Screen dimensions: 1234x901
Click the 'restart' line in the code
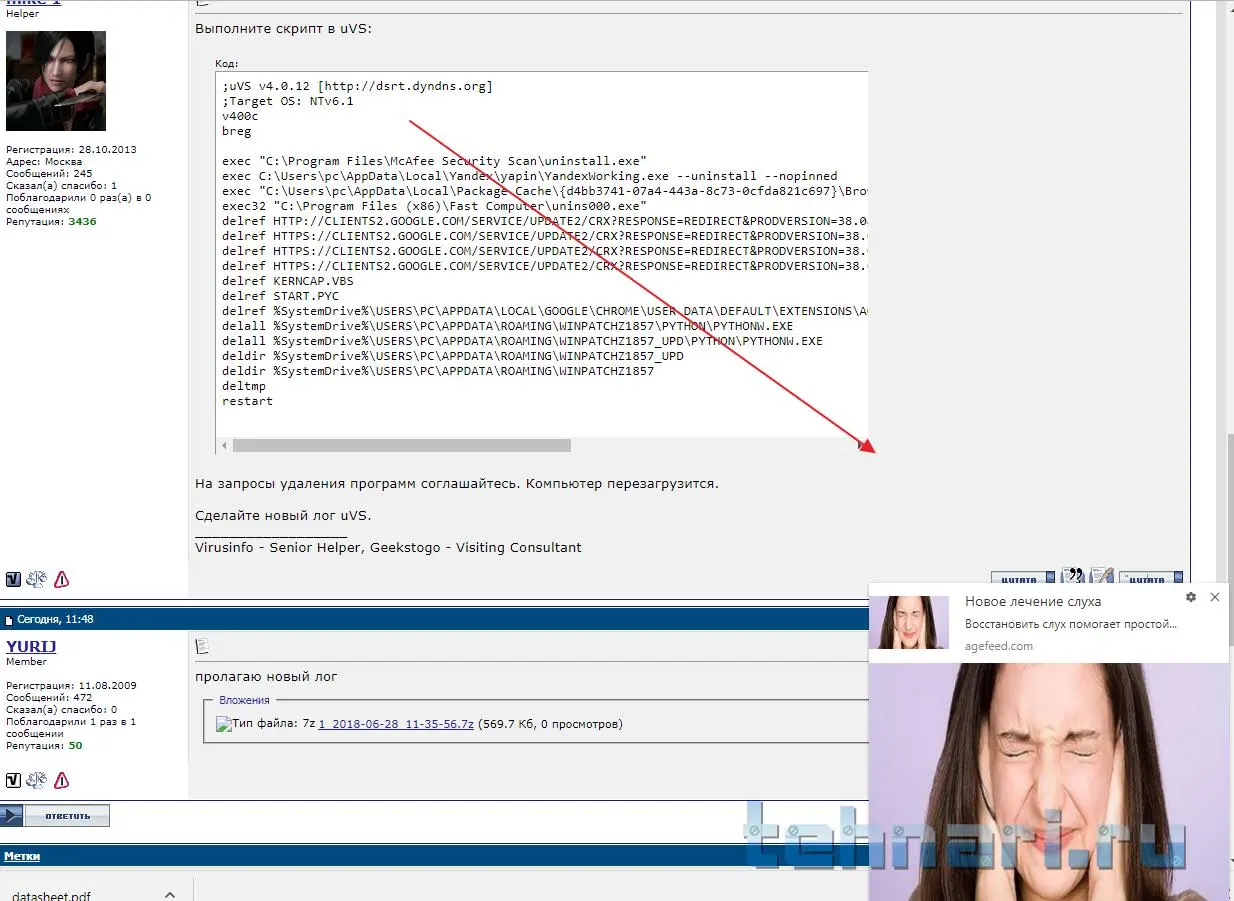point(247,401)
